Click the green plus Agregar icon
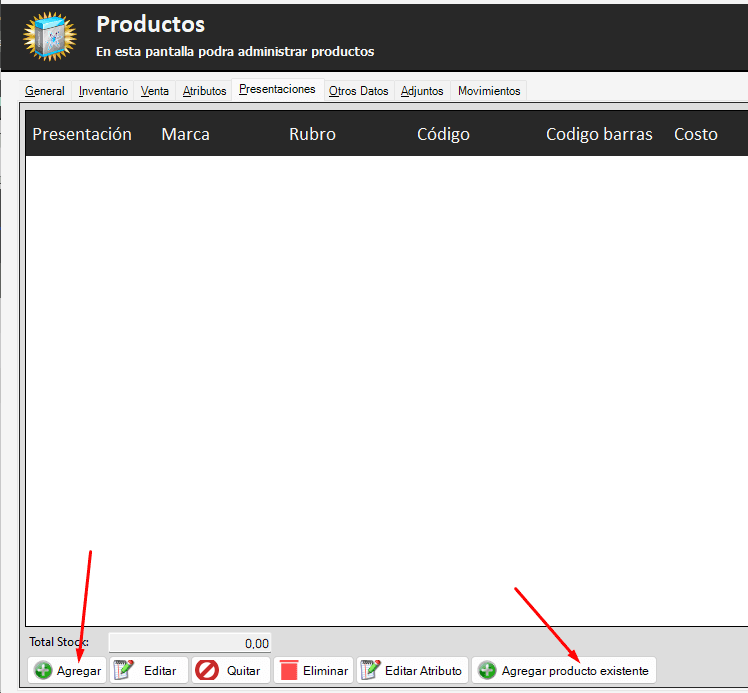The width and height of the screenshot is (748, 693). pos(43,671)
